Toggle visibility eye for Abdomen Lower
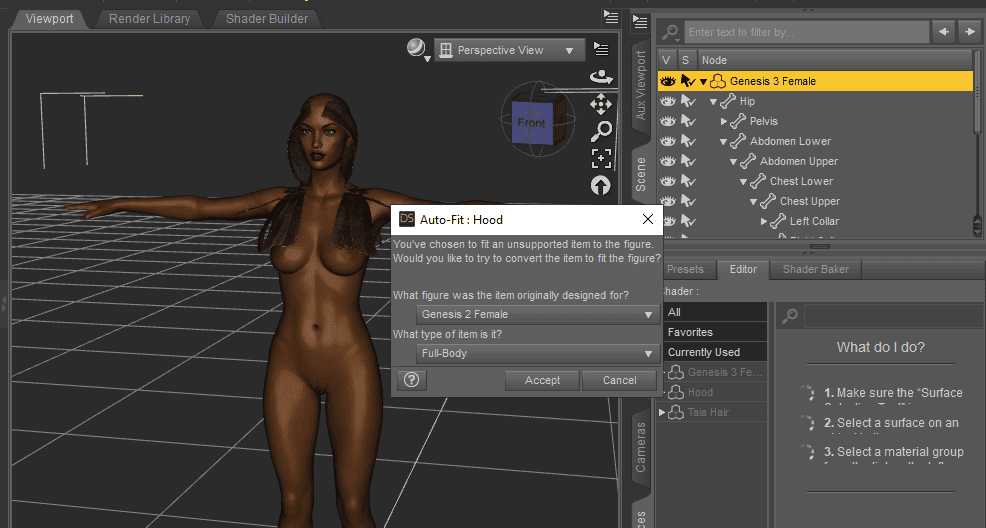The width and height of the screenshot is (986, 528). (668, 141)
